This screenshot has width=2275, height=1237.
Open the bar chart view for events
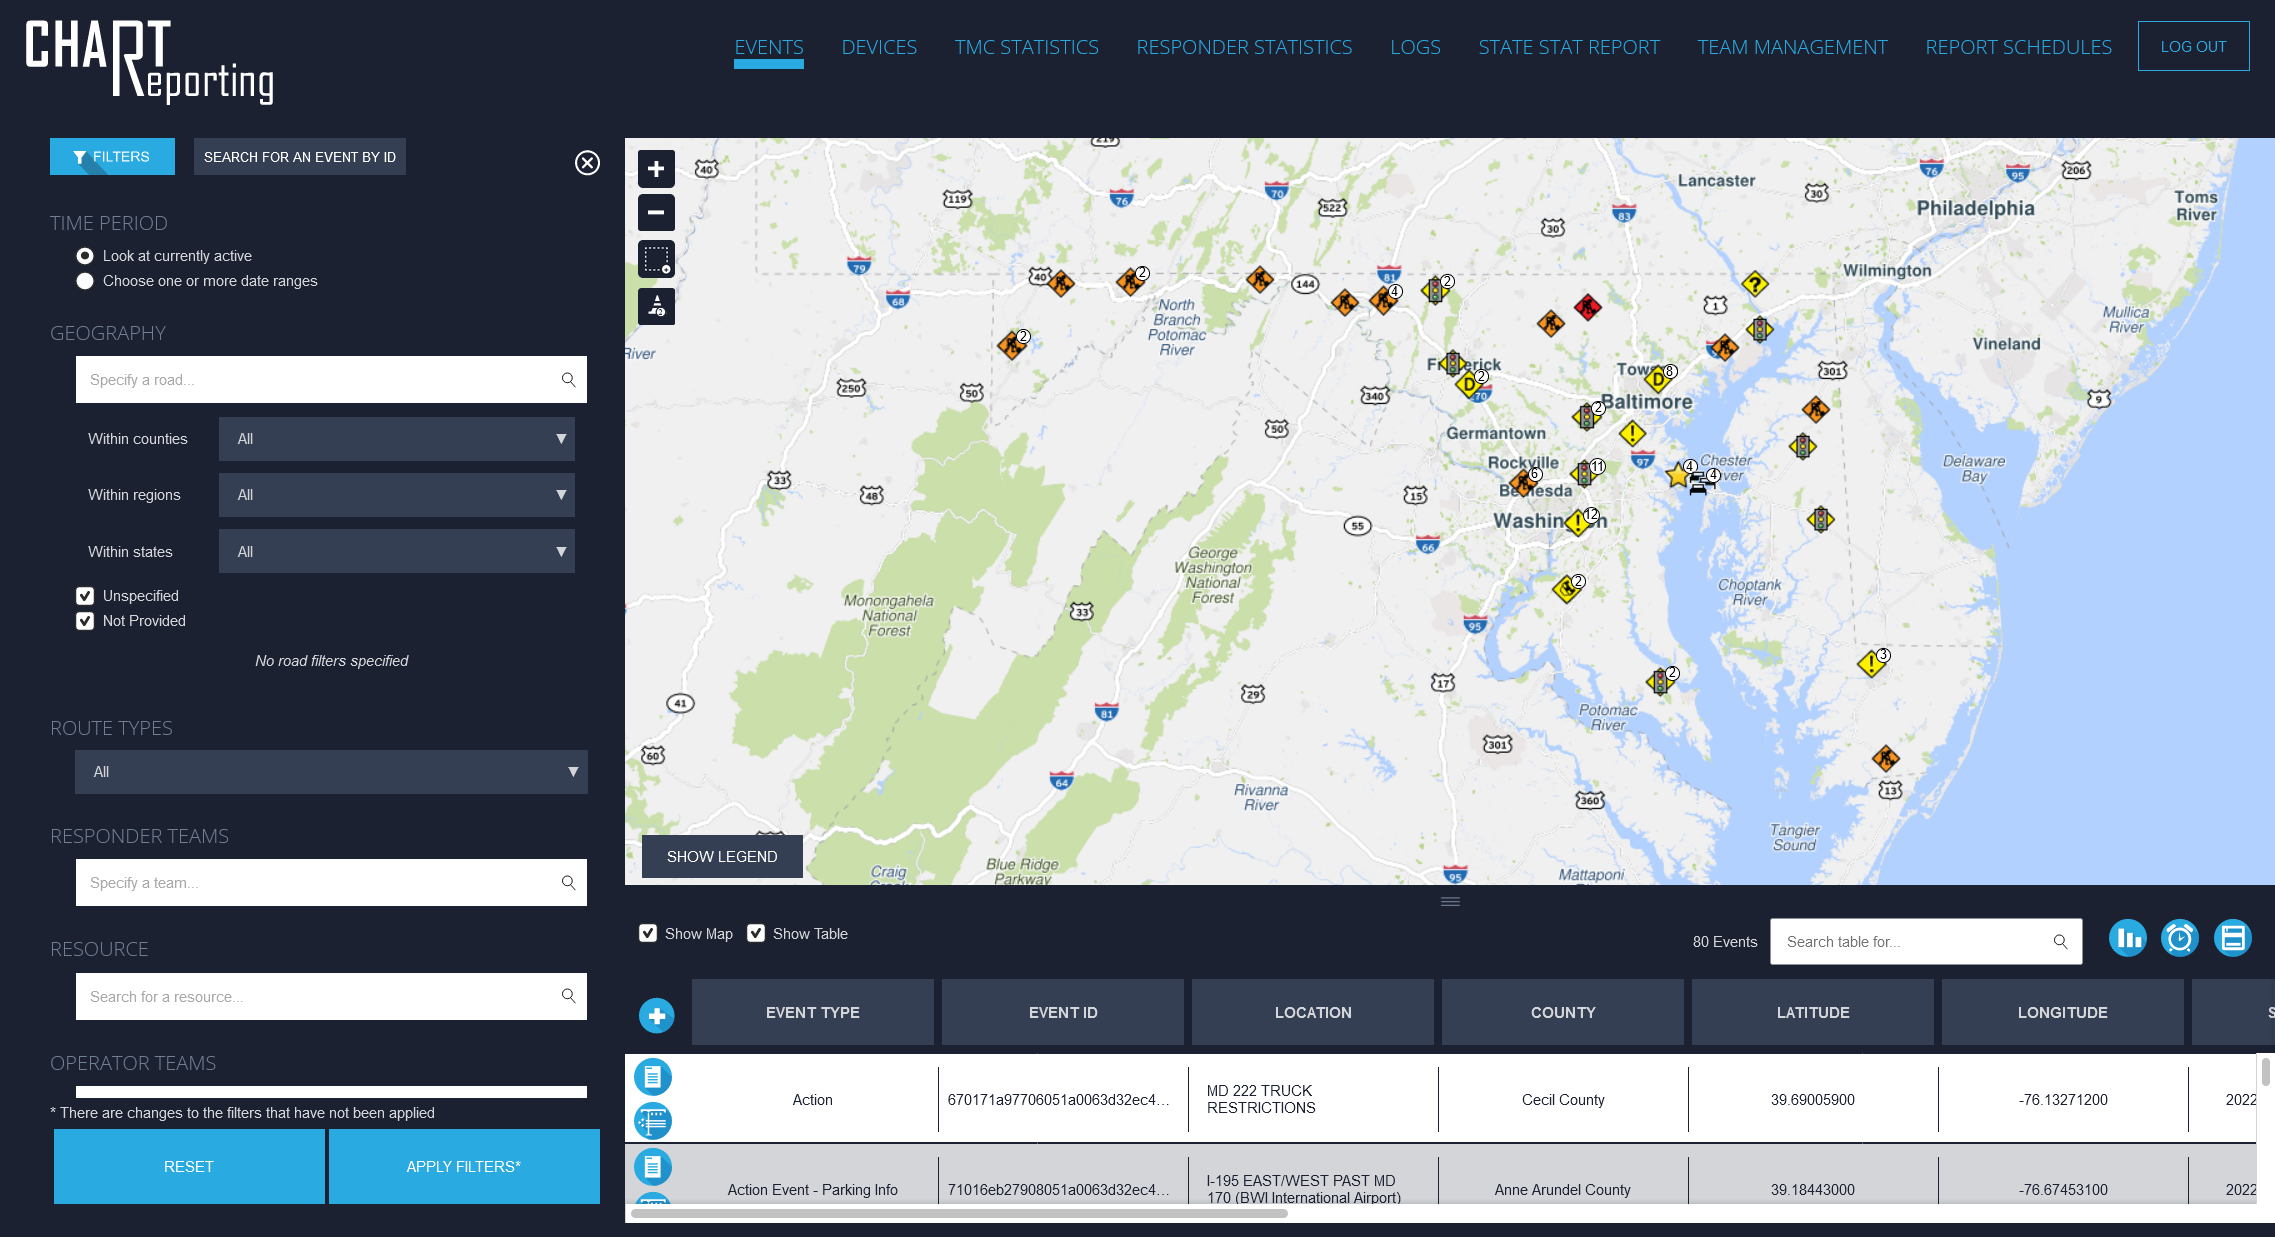[x=2128, y=938]
